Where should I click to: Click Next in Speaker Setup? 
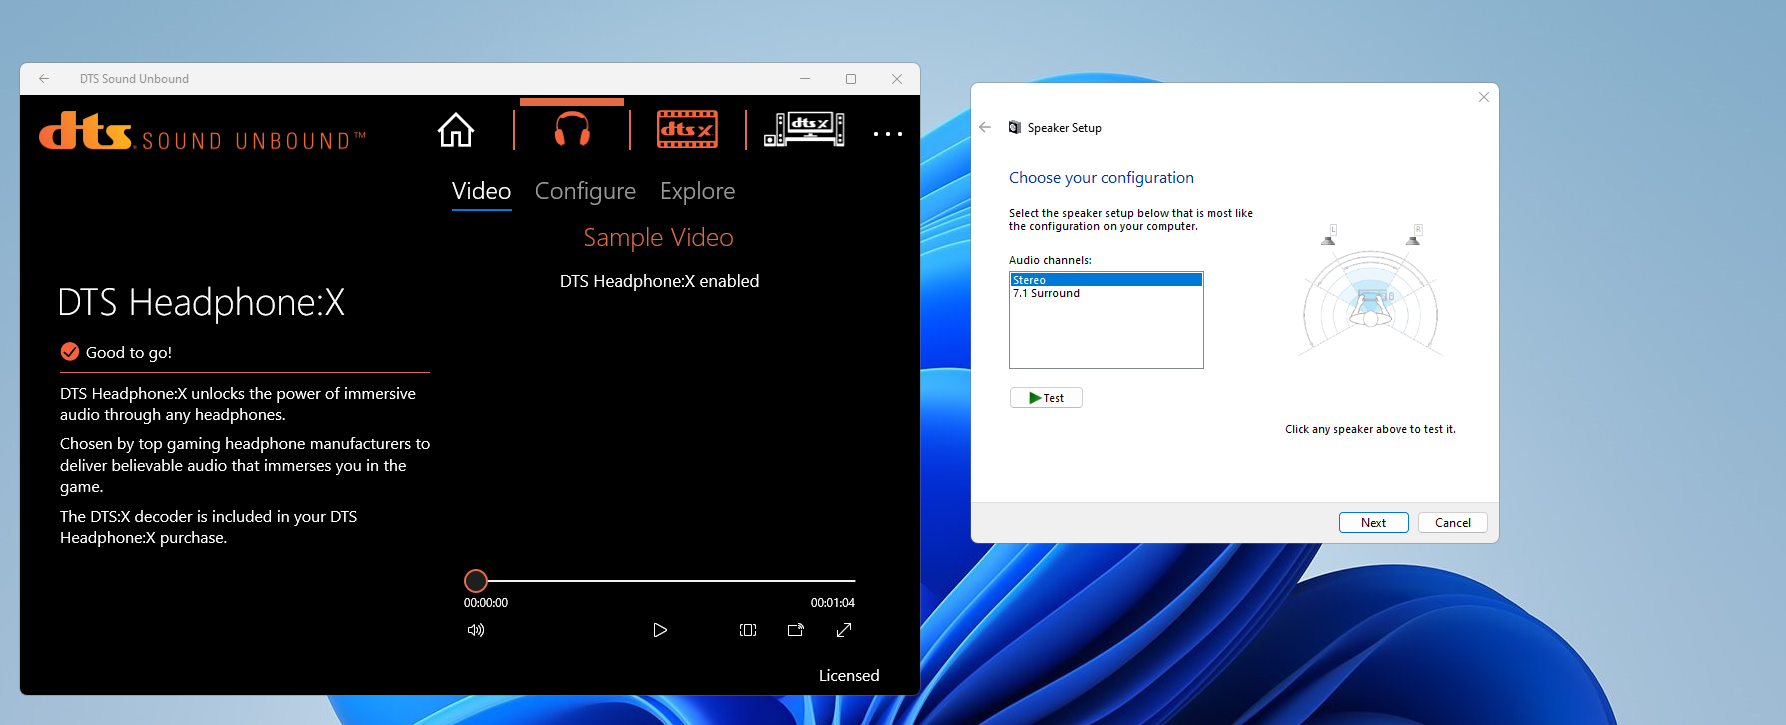(x=1373, y=522)
